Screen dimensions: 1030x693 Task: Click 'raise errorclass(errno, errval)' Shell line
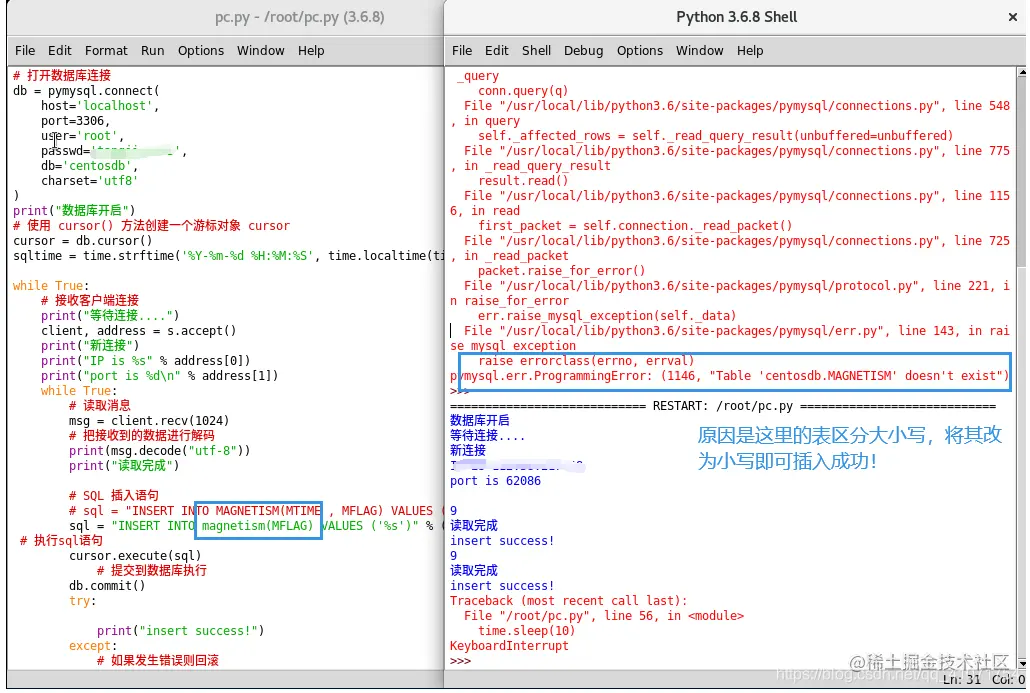[x=586, y=361]
